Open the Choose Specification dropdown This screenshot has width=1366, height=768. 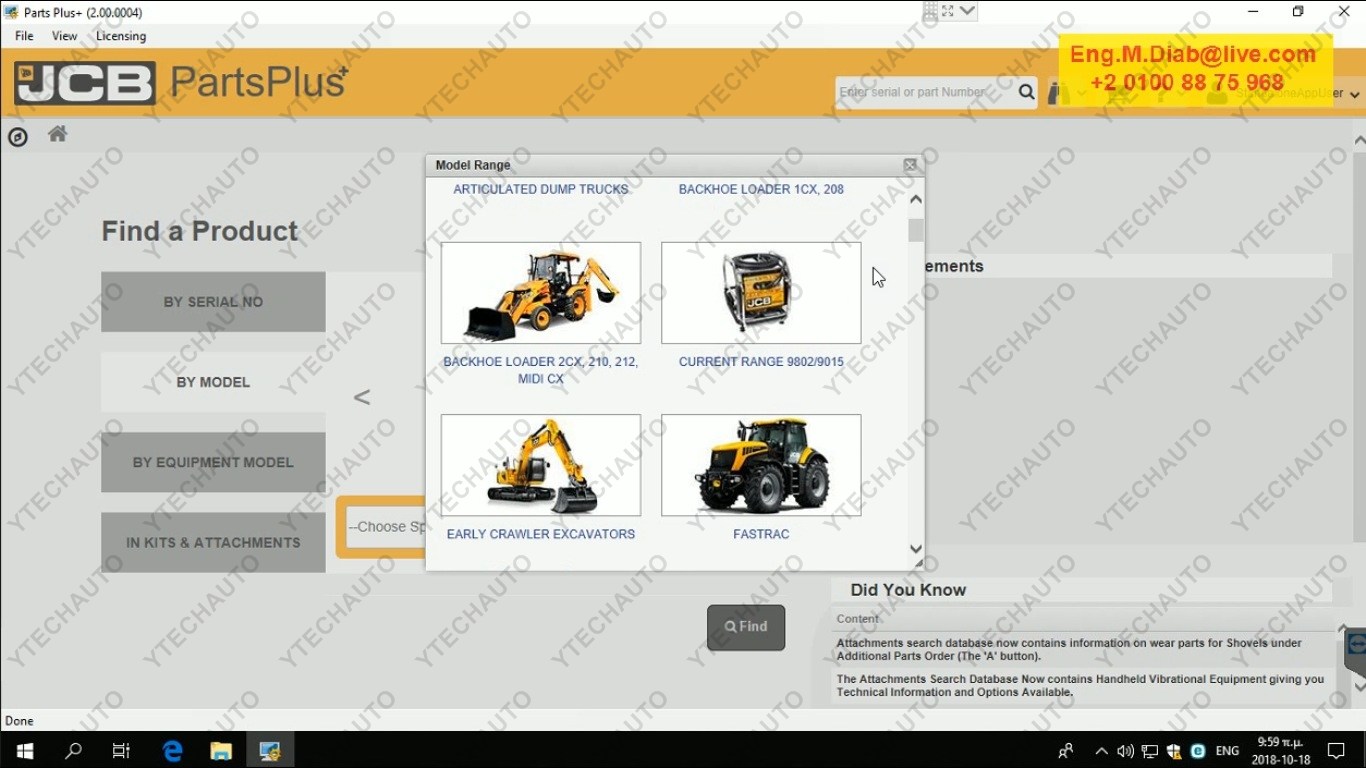385,527
